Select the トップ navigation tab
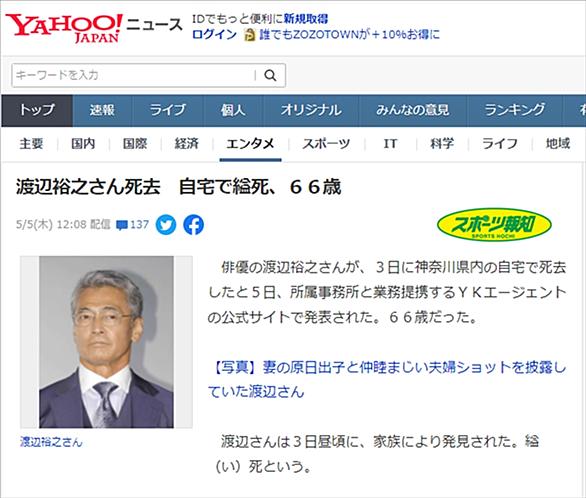 point(37,111)
